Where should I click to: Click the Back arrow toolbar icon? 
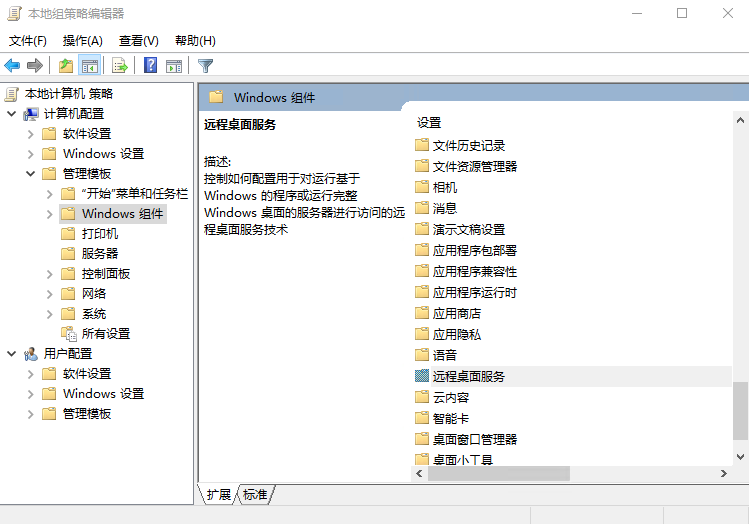(12, 66)
